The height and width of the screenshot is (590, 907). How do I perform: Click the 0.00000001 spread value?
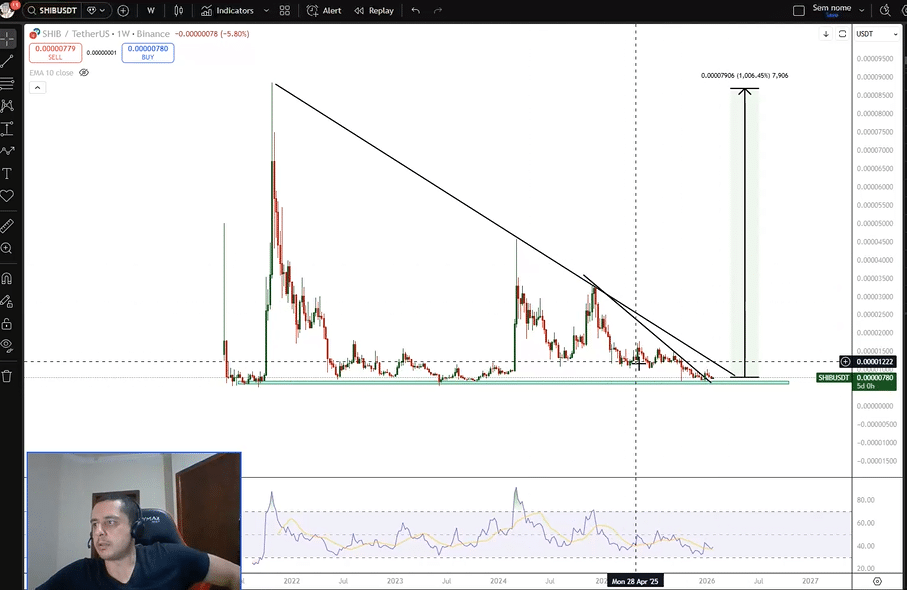tap(102, 53)
